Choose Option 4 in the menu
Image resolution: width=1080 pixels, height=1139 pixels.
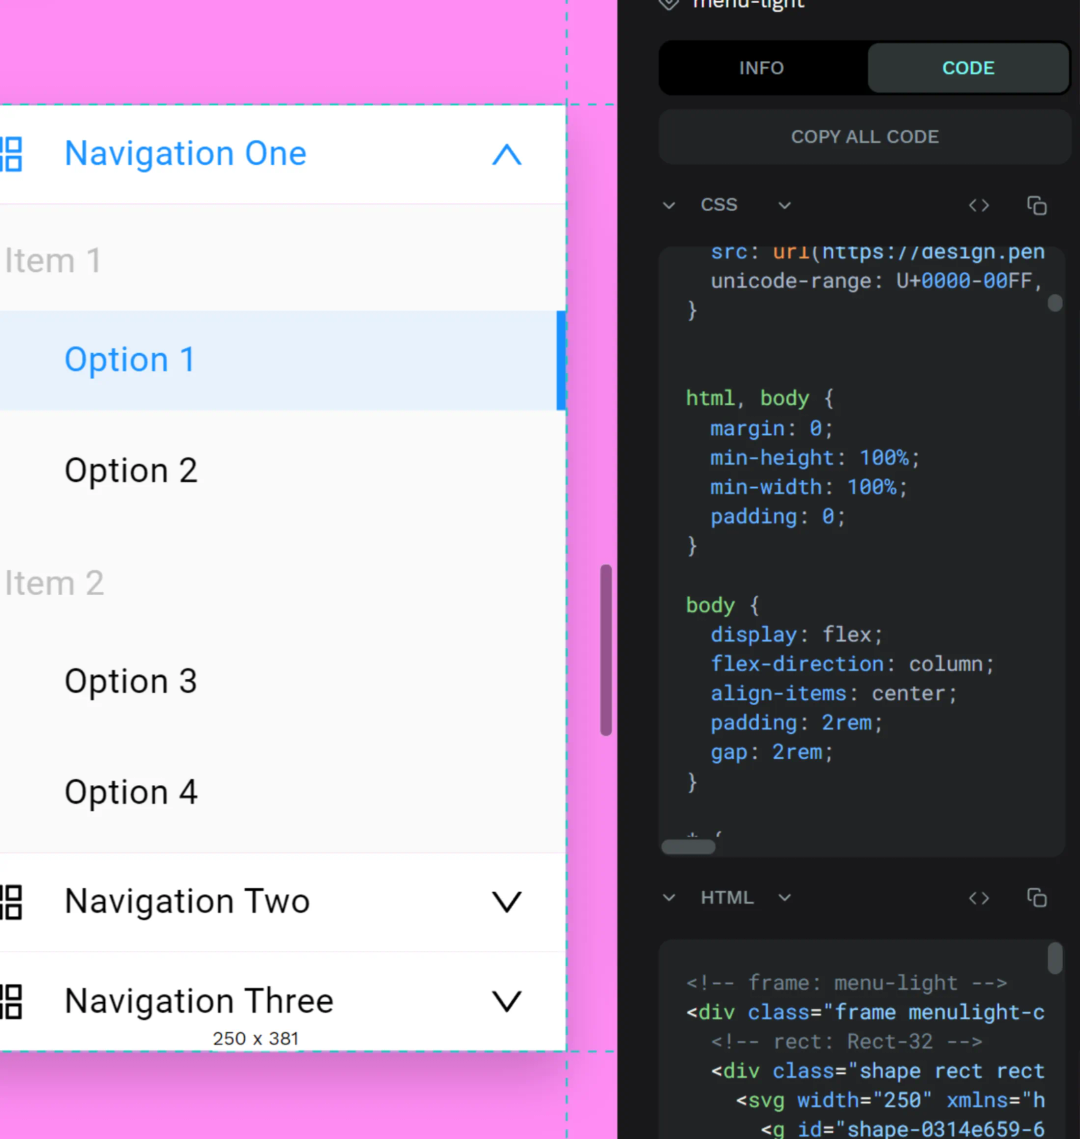(131, 793)
